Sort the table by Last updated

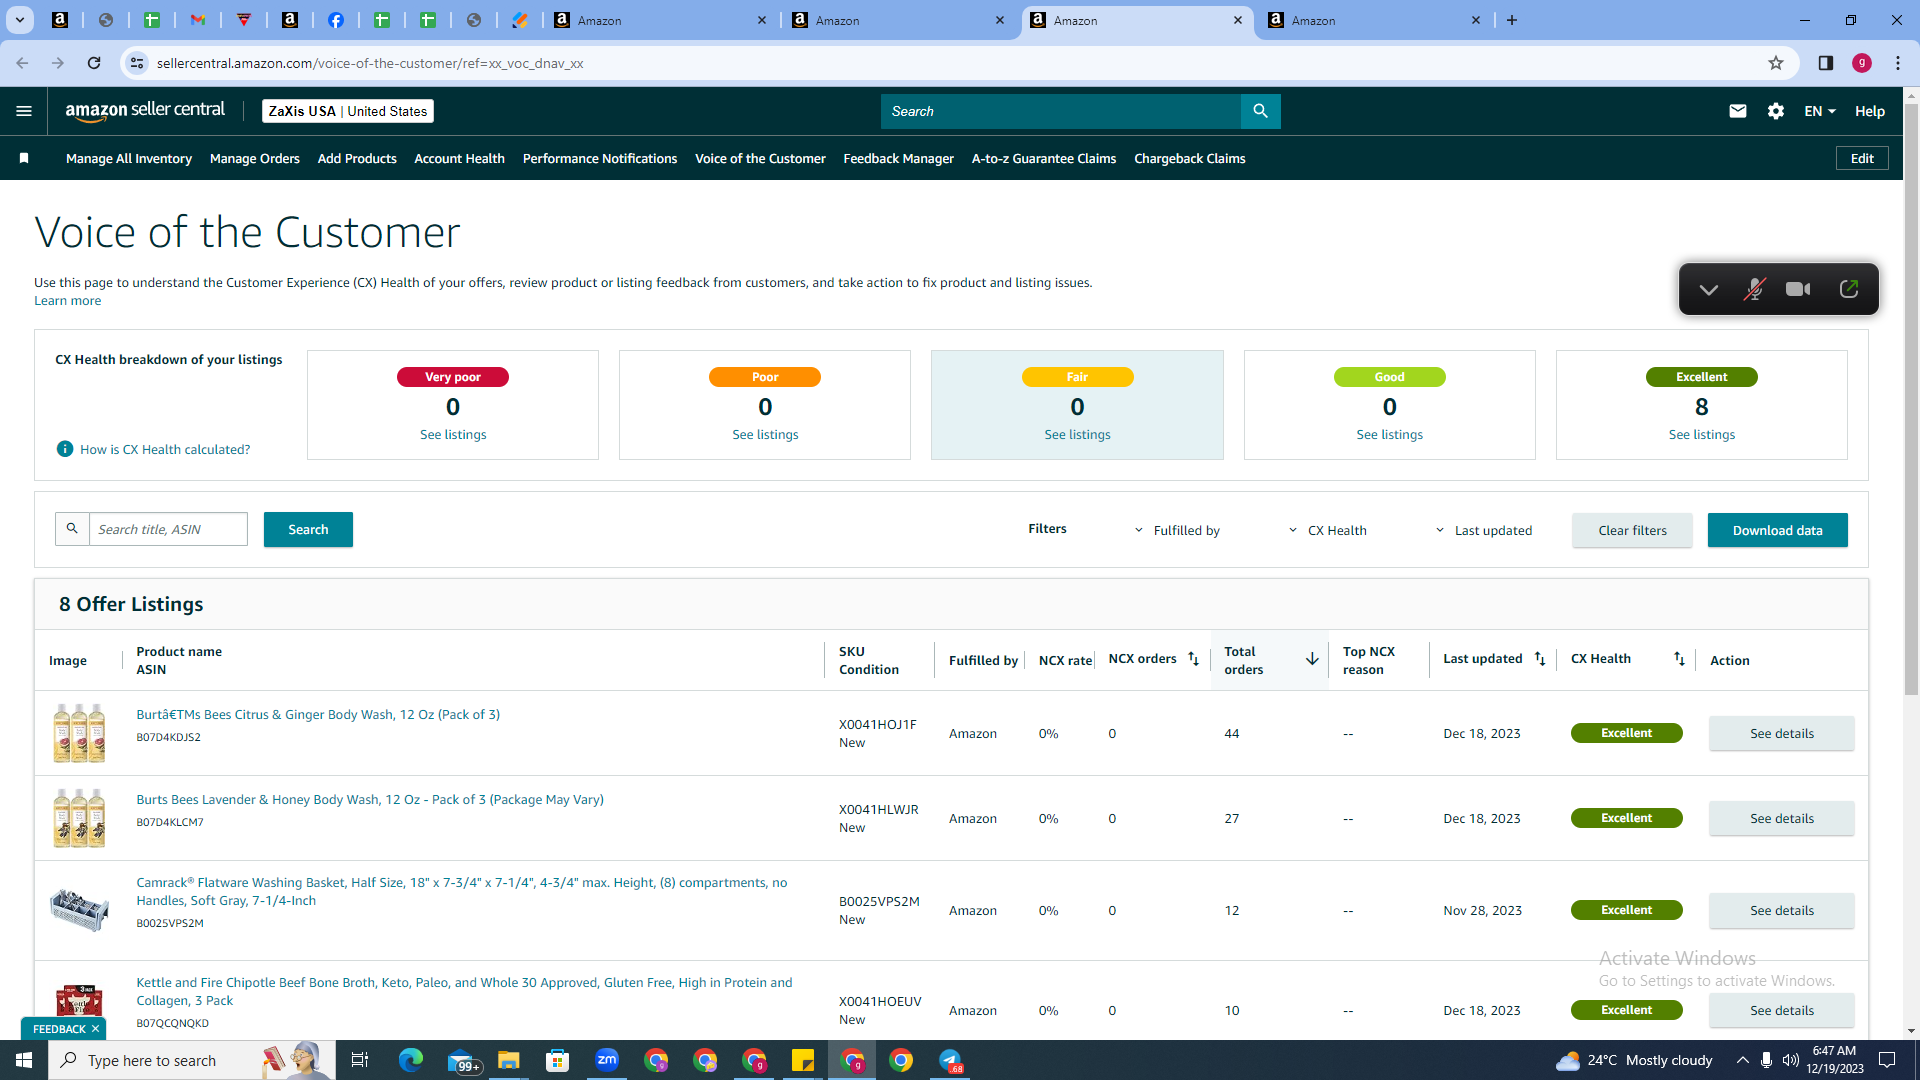pos(1540,659)
